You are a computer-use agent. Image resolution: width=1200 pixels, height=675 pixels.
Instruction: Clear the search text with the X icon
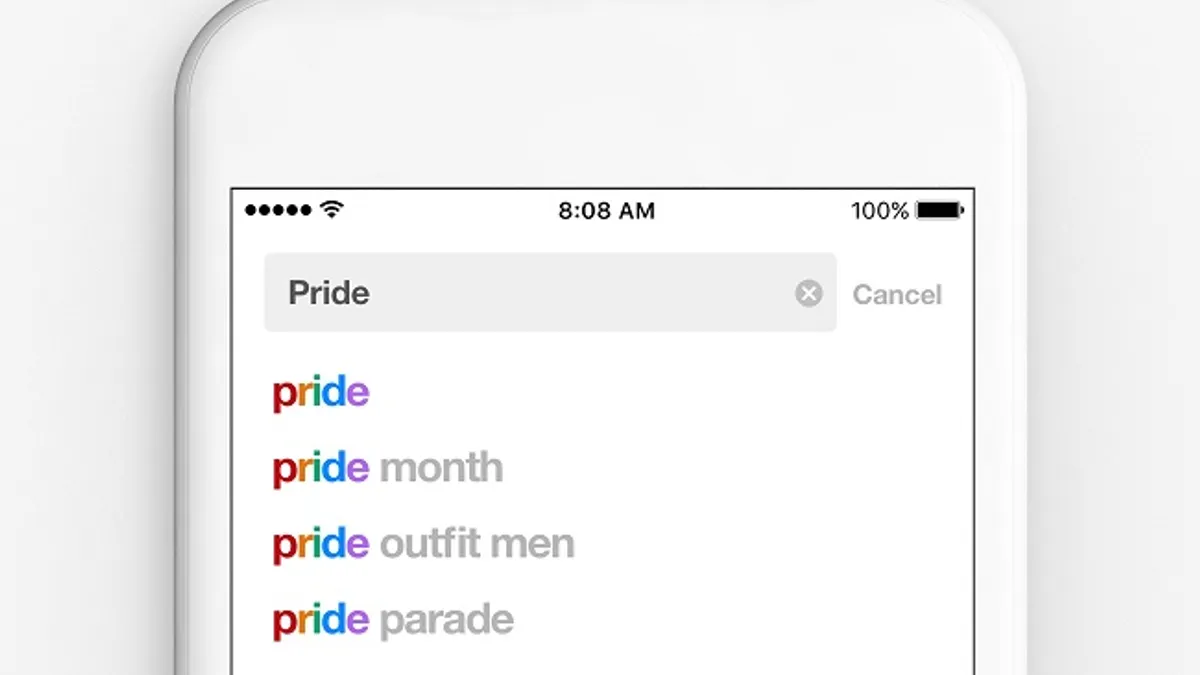pos(809,293)
